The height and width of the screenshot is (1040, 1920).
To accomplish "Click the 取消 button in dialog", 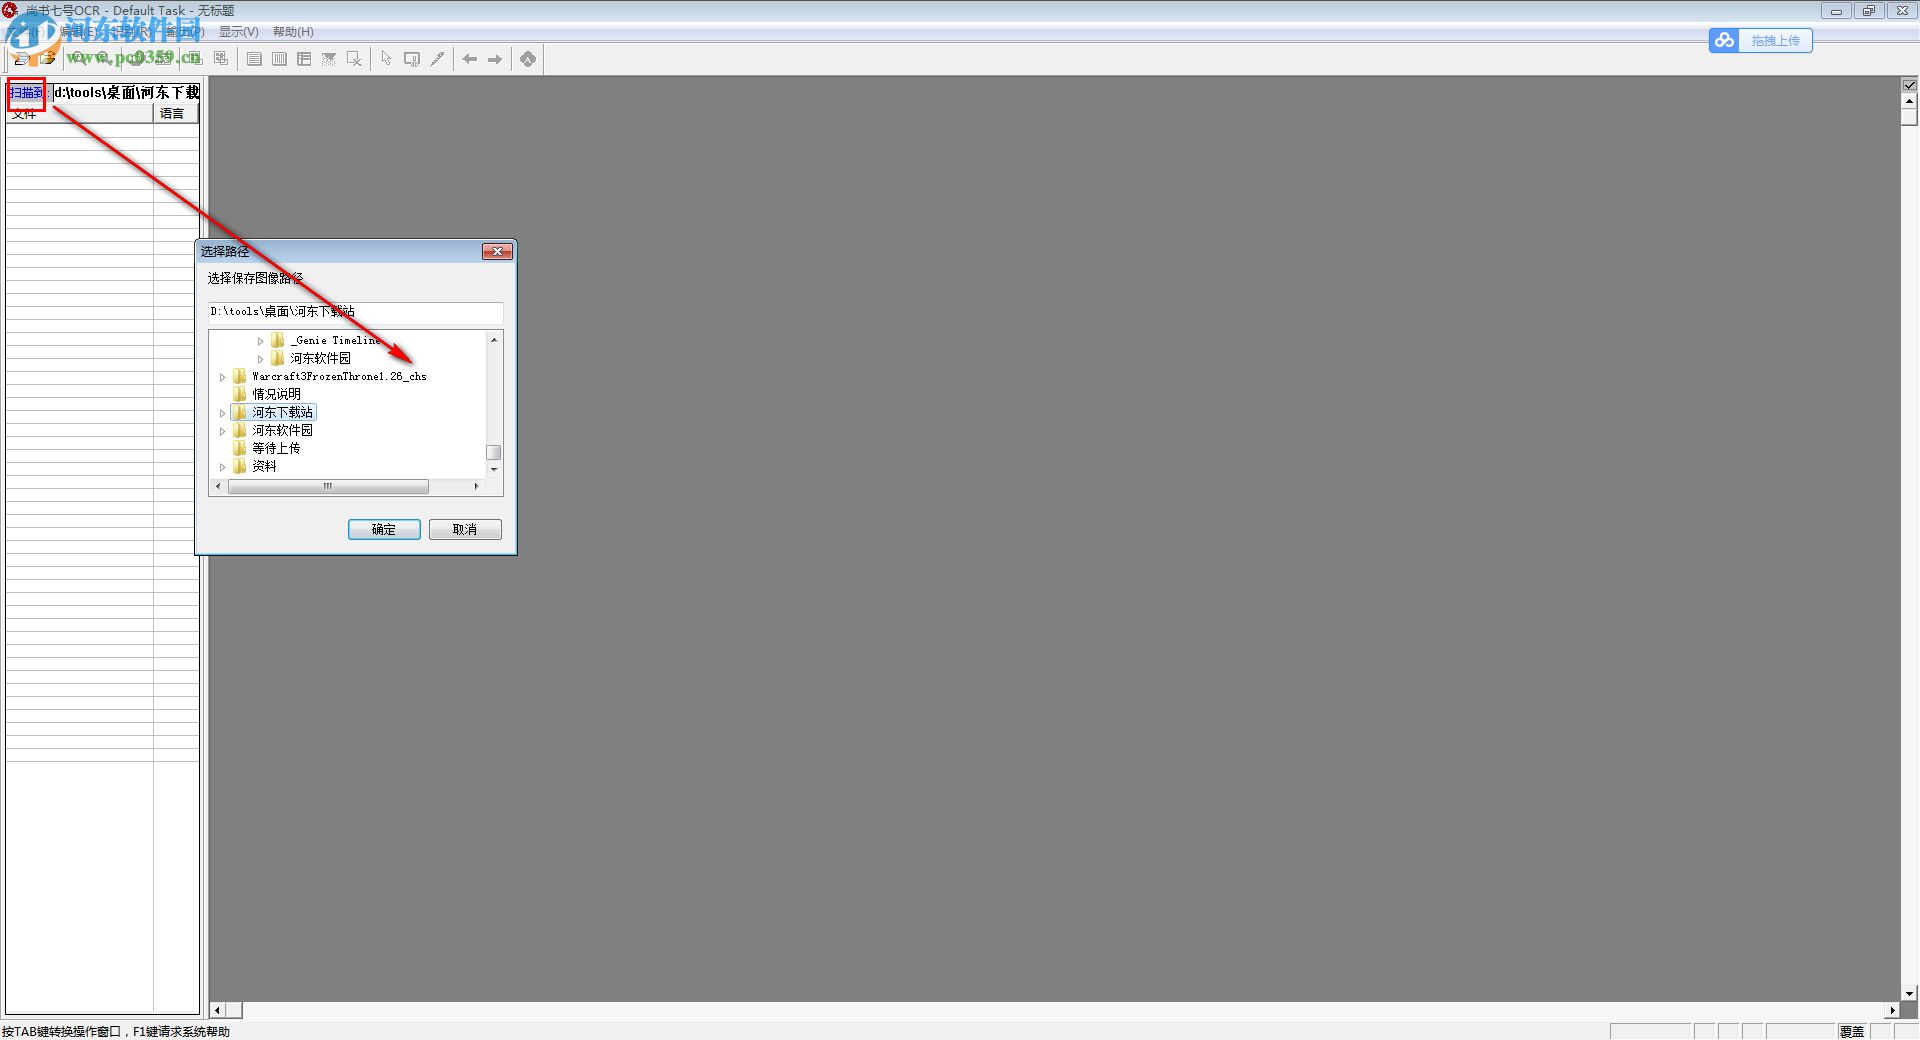I will coord(465,530).
